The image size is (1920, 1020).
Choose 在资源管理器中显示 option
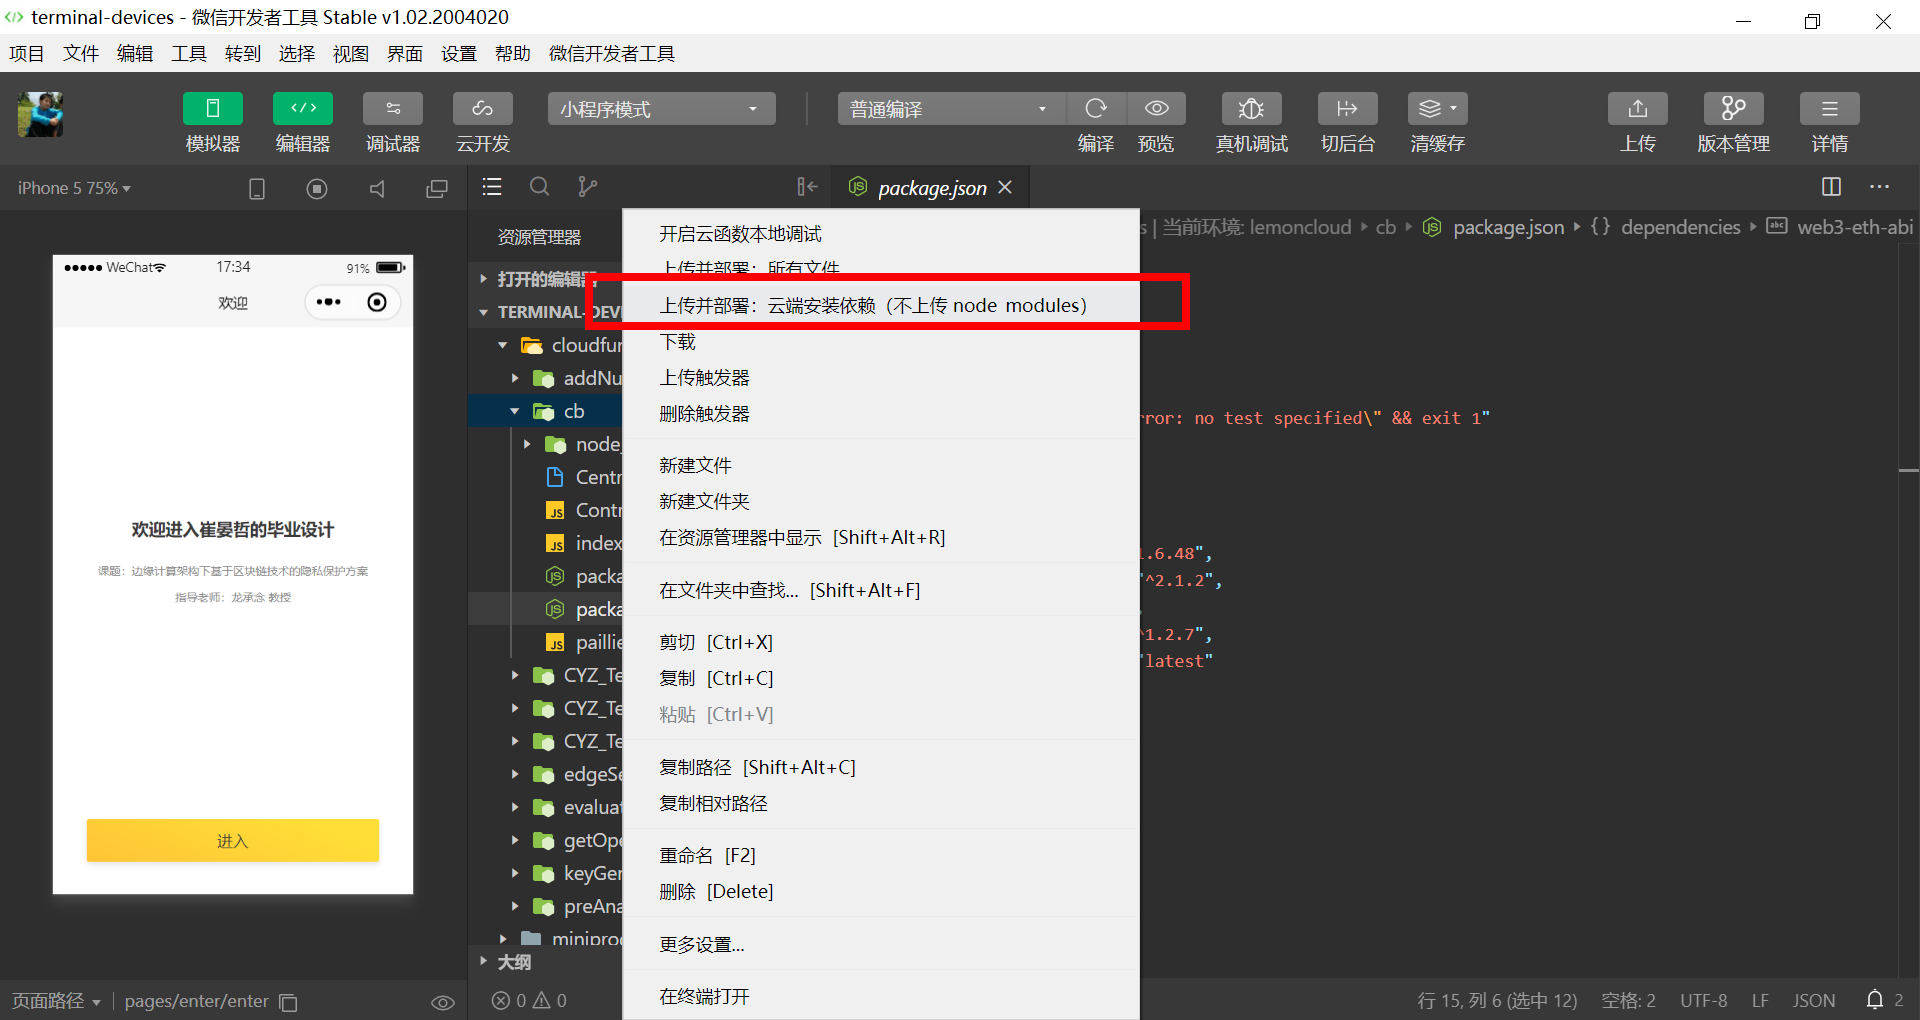(x=881, y=538)
